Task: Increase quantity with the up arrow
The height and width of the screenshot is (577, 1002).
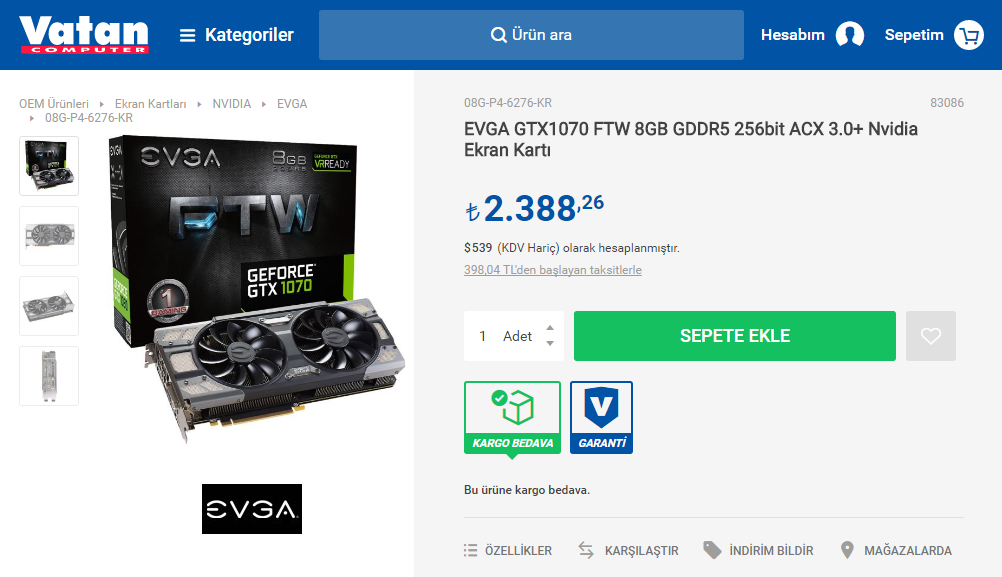Action: 550,328
